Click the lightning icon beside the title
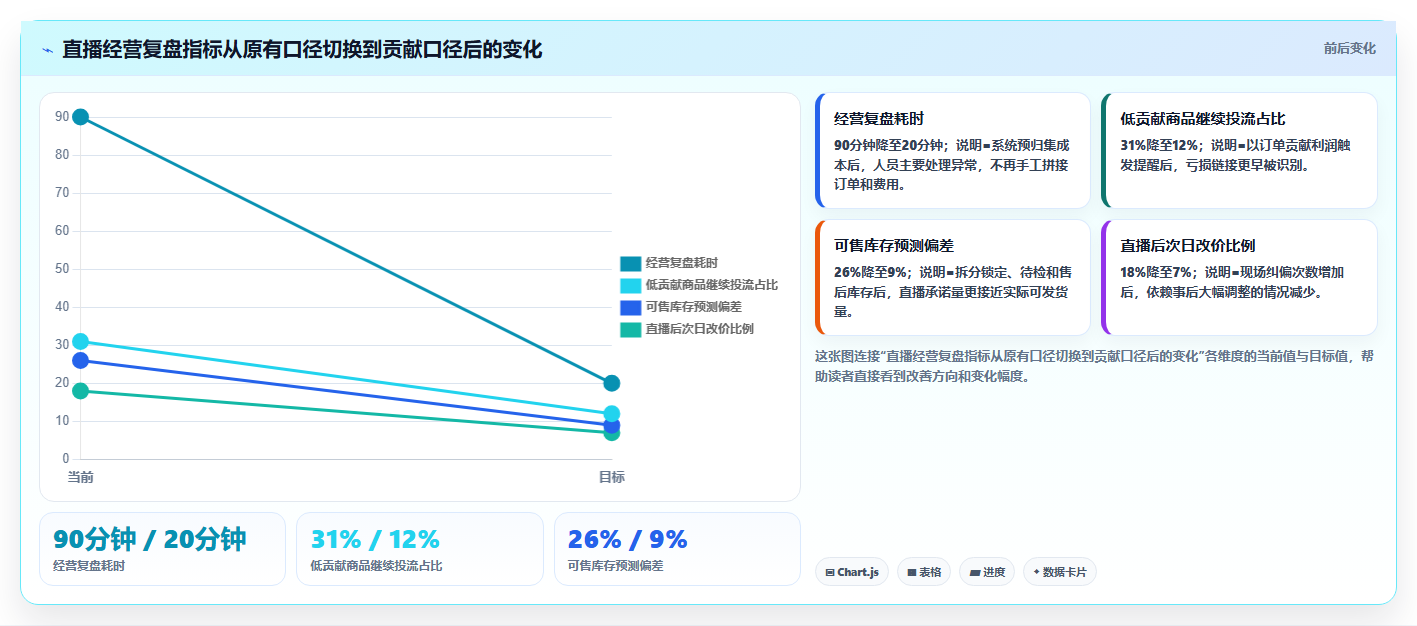The height and width of the screenshot is (626, 1417). [47, 50]
